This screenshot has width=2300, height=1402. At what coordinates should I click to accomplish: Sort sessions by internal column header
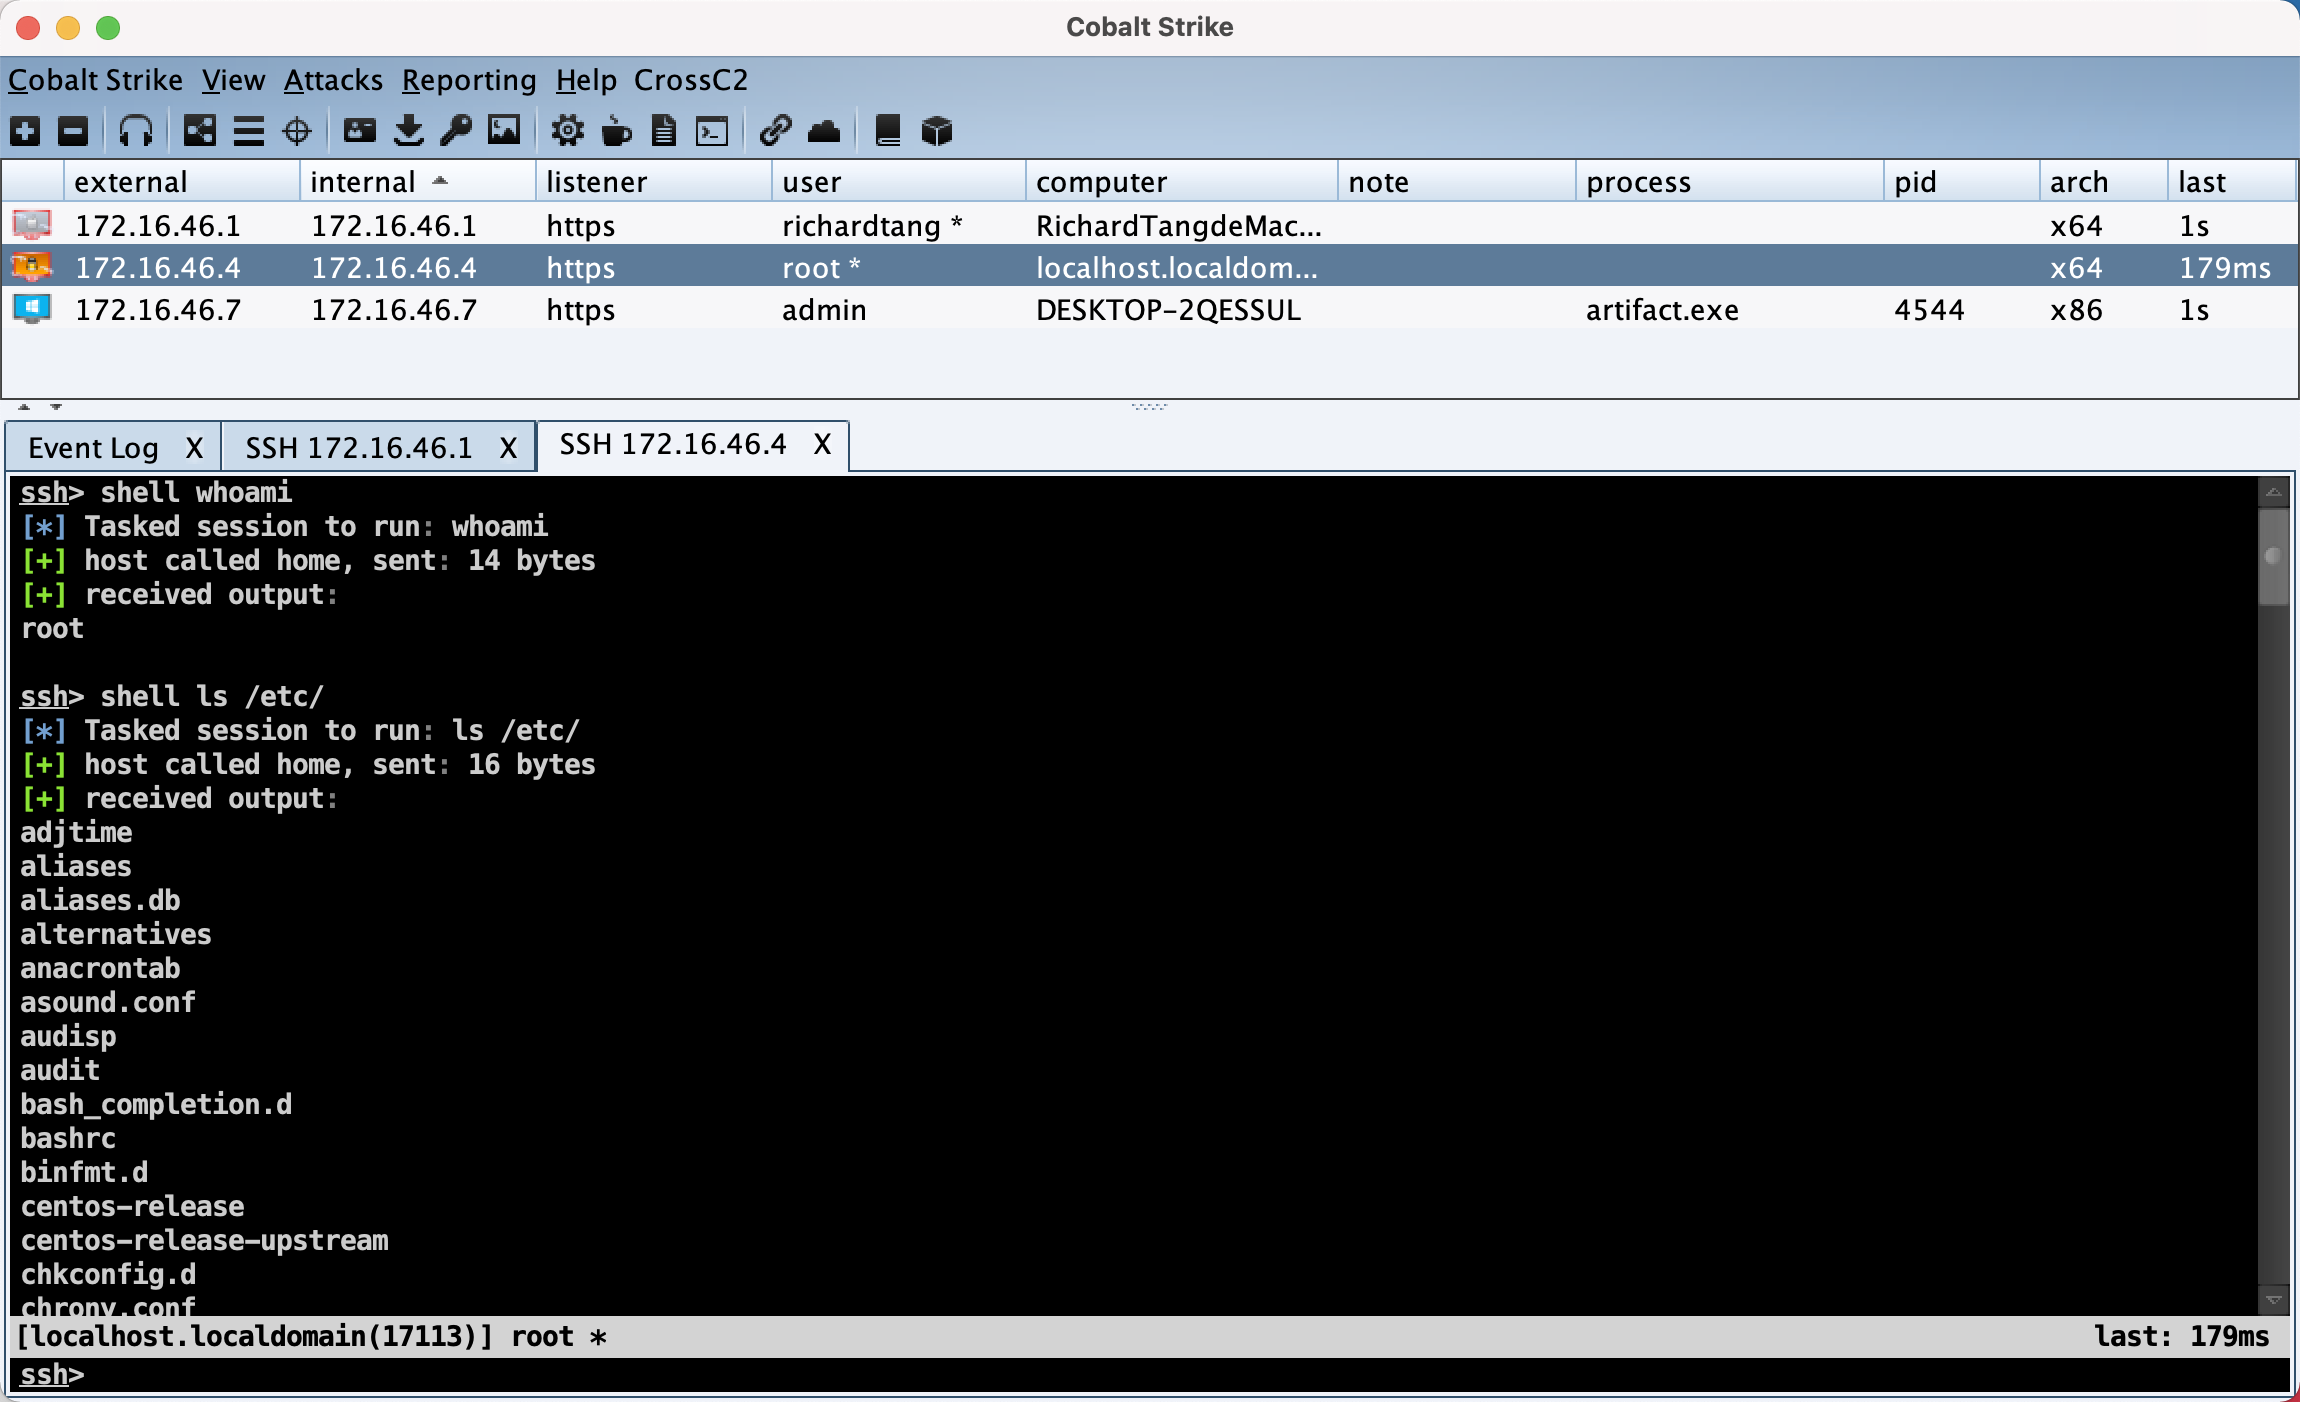coord(363,182)
